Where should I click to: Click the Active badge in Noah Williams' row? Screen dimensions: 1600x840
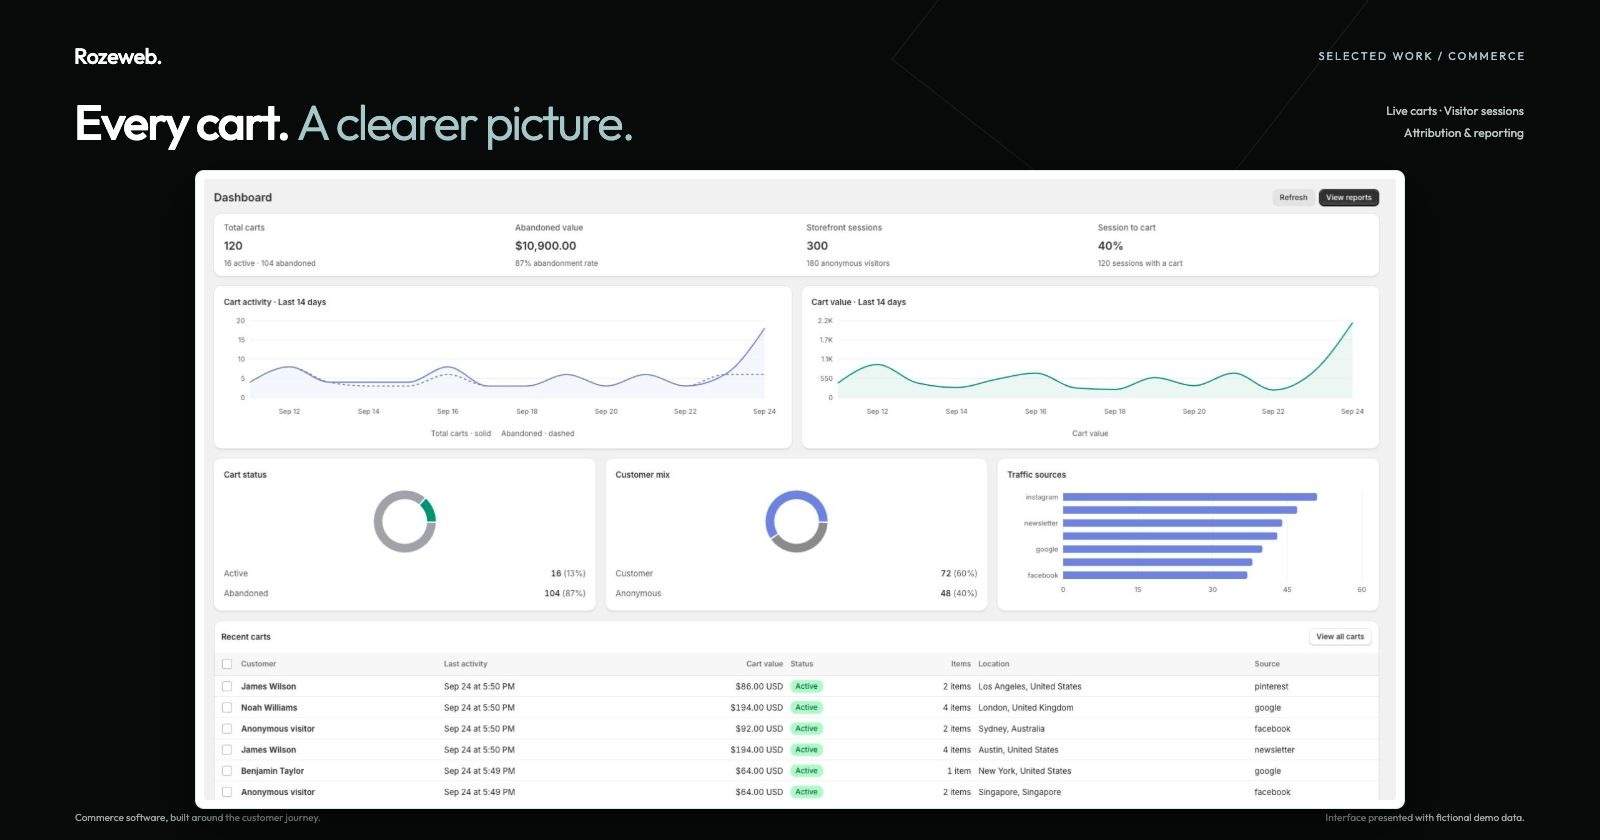pyautogui.click(x=807, y=708)
